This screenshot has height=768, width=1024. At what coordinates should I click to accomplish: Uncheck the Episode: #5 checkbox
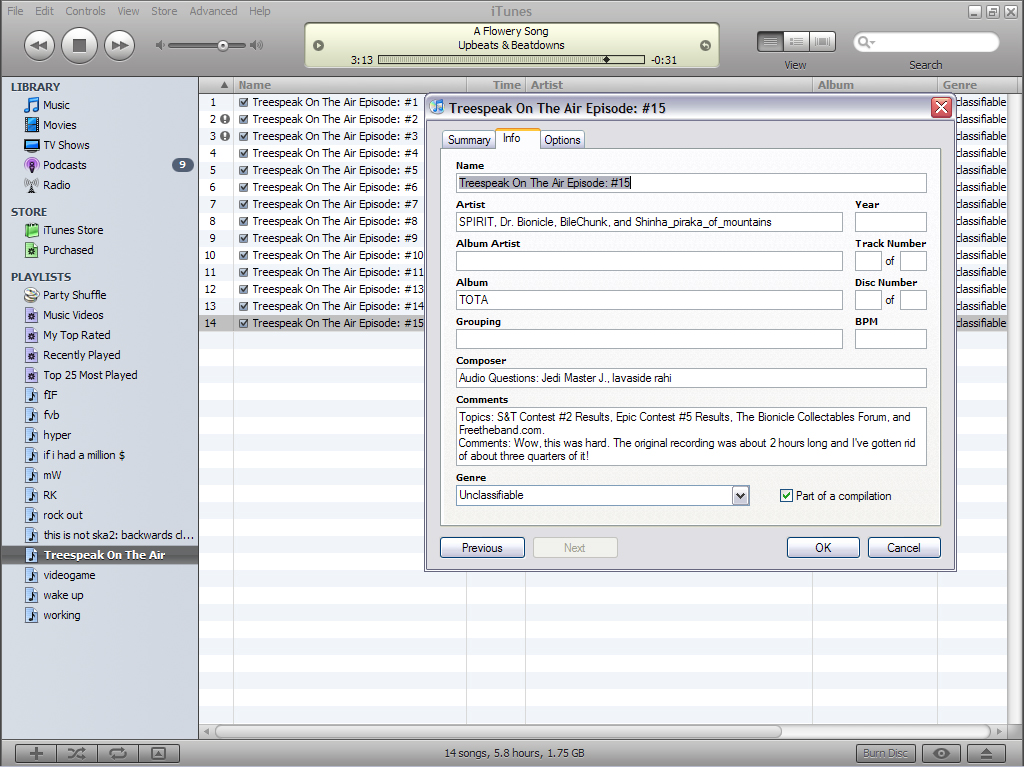click(244, 170)
